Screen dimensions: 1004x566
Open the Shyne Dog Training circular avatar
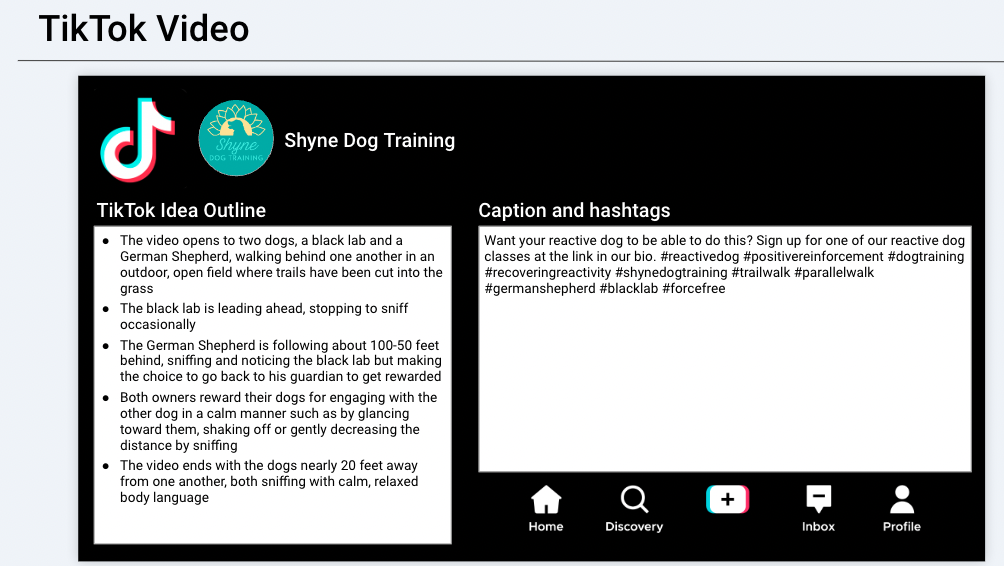tap(236, 138)
